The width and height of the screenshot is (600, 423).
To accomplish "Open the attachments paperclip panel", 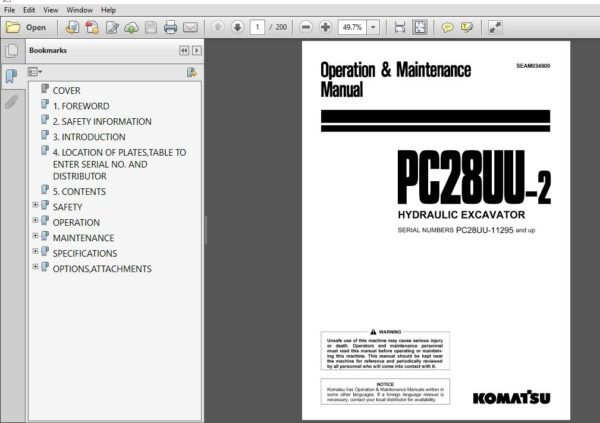I will [x=11, y=102].
